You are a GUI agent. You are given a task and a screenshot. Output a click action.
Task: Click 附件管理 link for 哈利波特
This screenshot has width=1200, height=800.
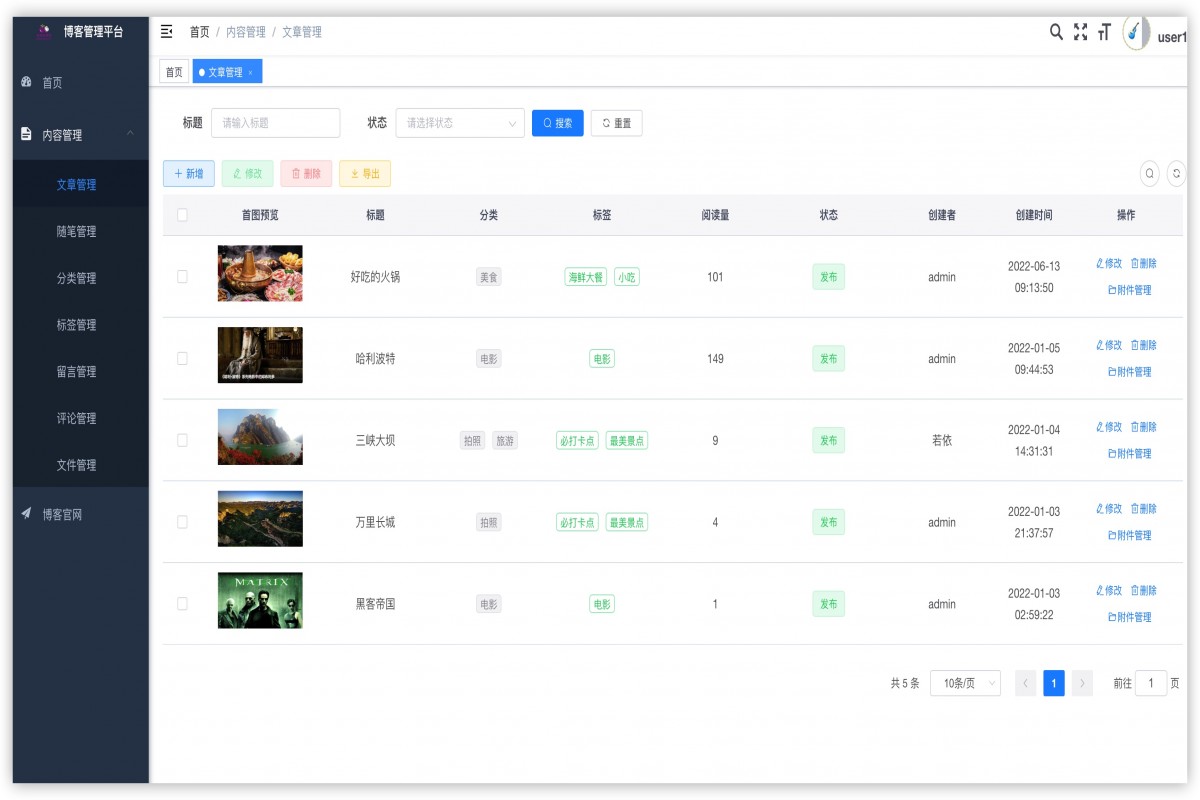click(x=1129, y=372)
